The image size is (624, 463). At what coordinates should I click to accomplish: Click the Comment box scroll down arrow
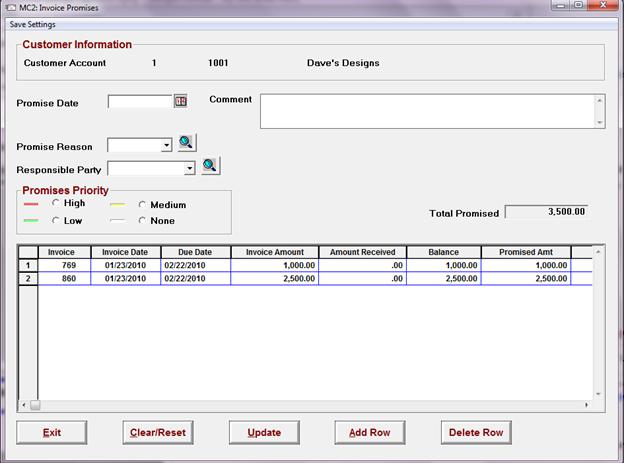pyautogui.click(x=599, y=122)
